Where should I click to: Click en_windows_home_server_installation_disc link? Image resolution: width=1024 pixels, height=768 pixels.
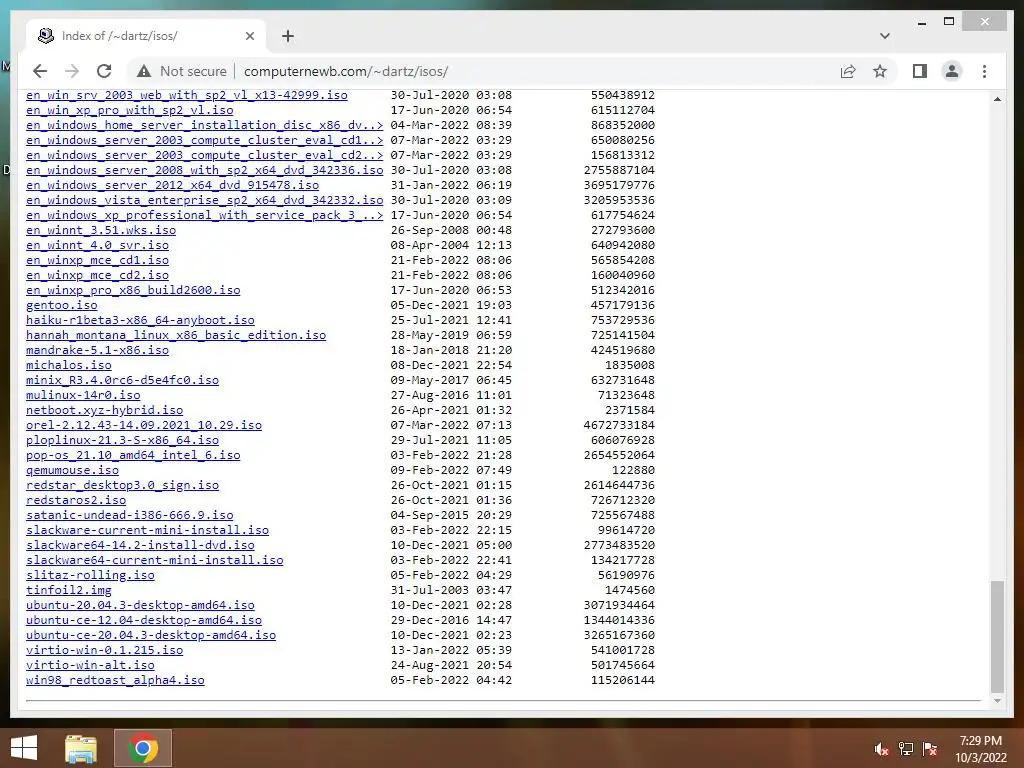pos(204,125)
